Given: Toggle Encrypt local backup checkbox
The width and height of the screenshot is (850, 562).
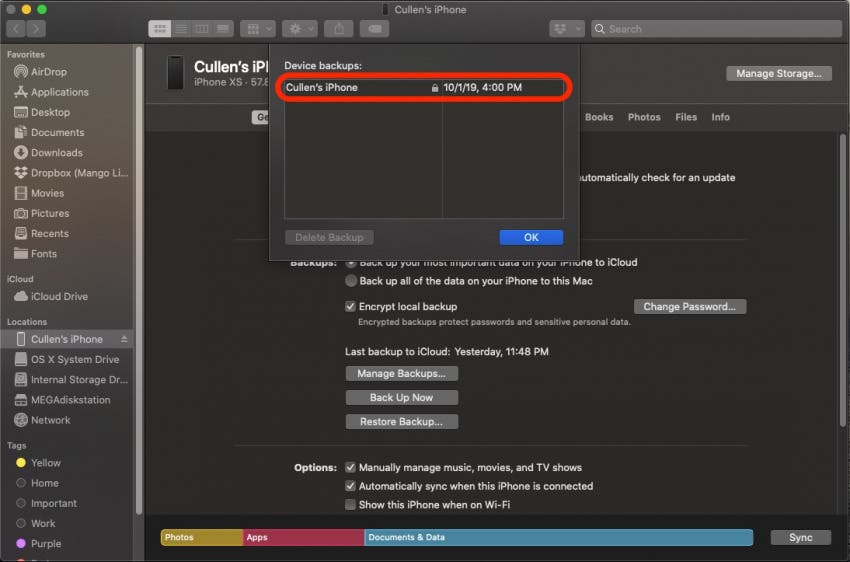Looking at the screenshot, I should (x=350, y=306).
